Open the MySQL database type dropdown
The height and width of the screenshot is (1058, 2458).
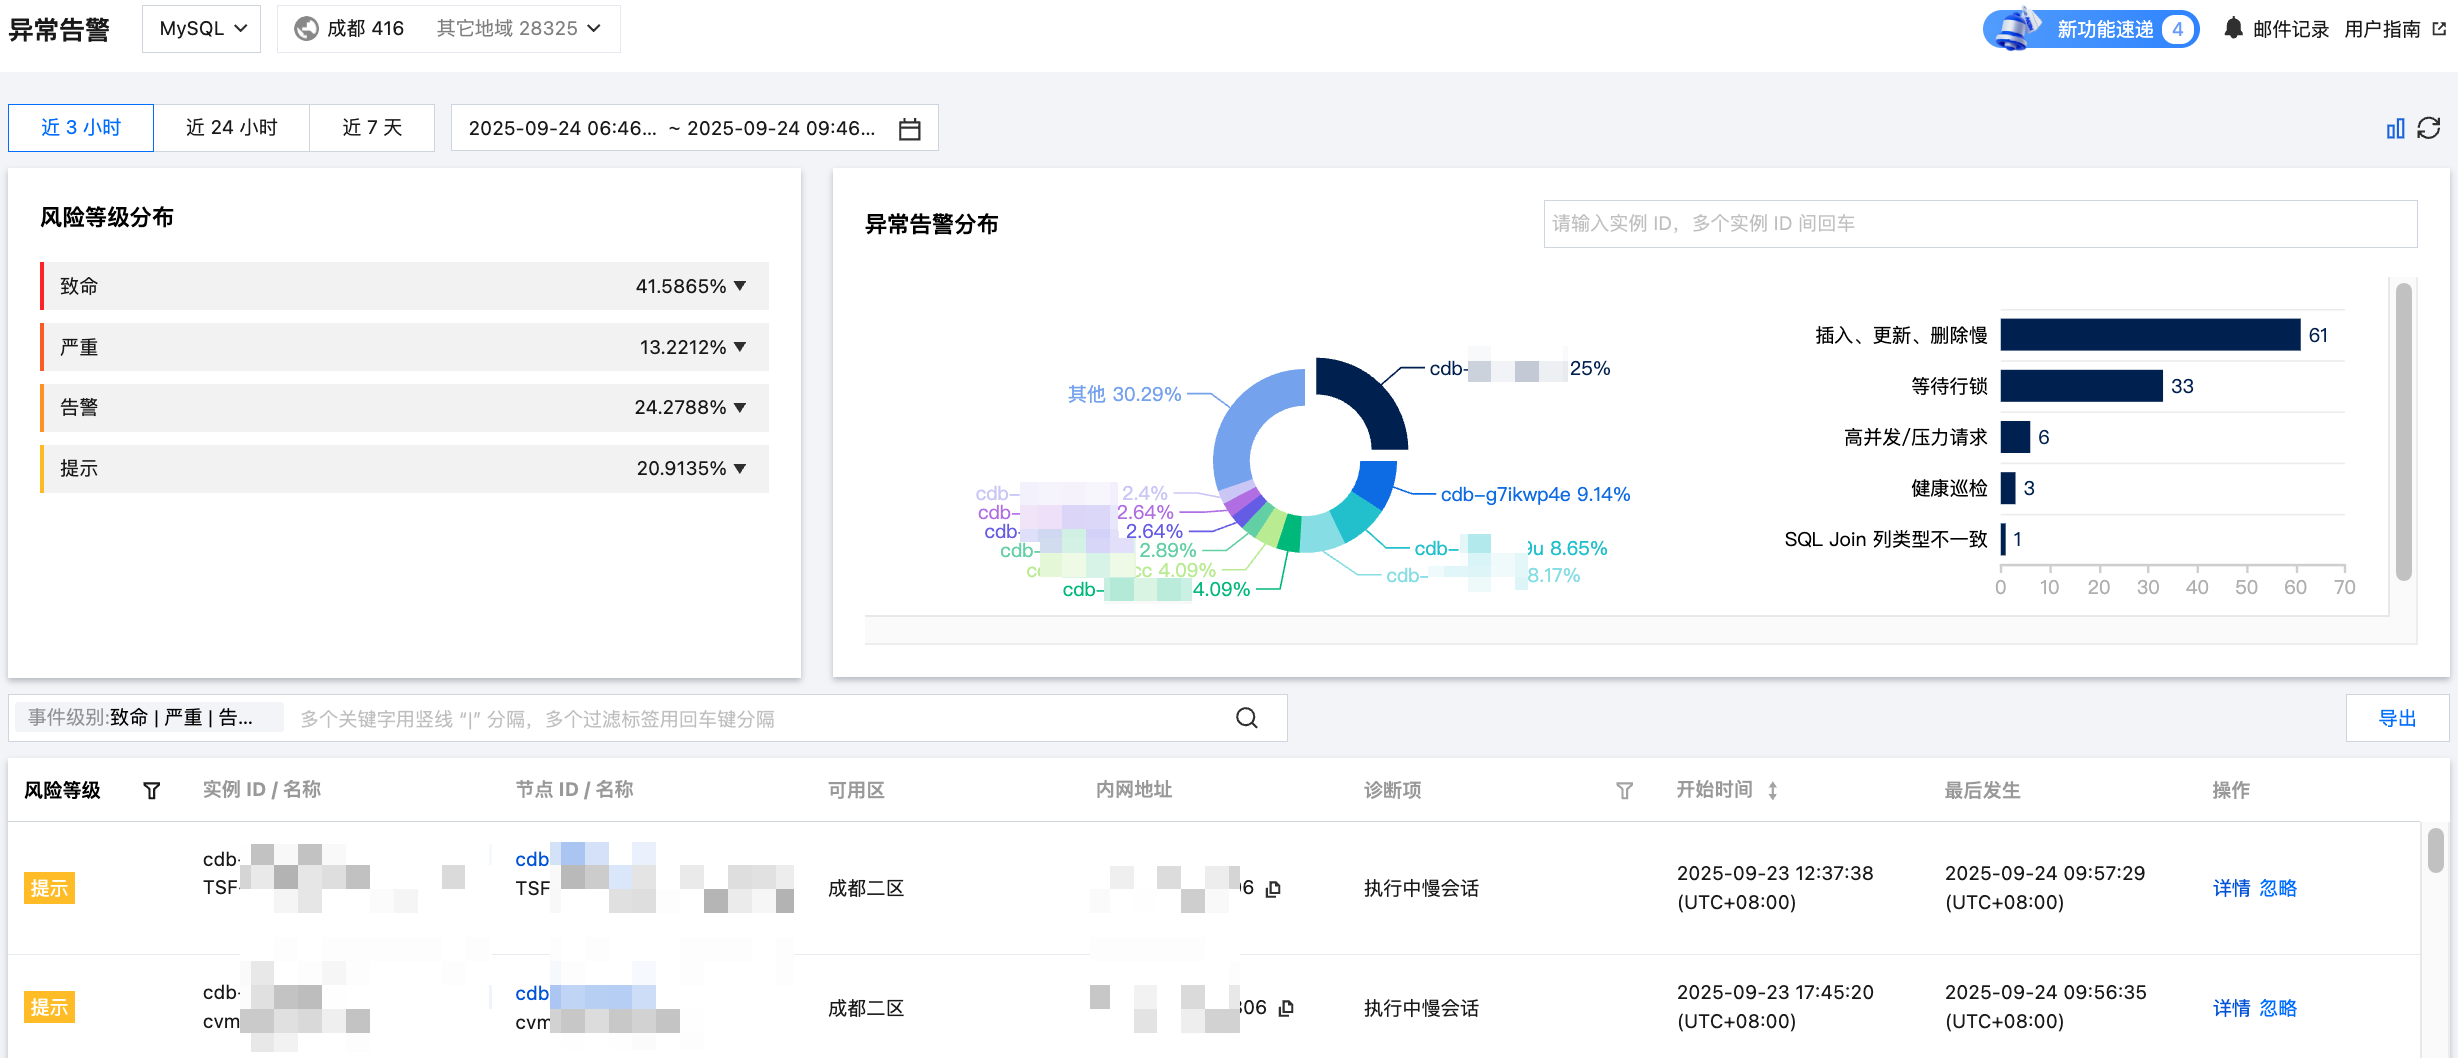point(202,29)
